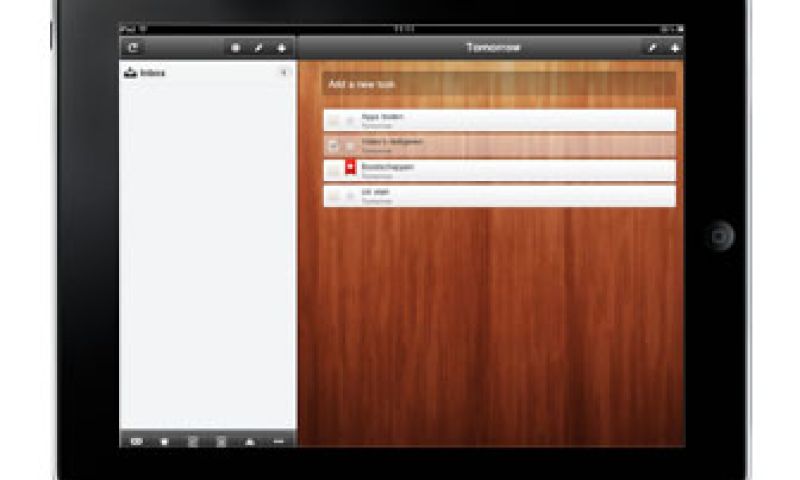Add a task with the Tomorrow header plus icon
This screenshot has width=800, height=480.
(674, 48)
